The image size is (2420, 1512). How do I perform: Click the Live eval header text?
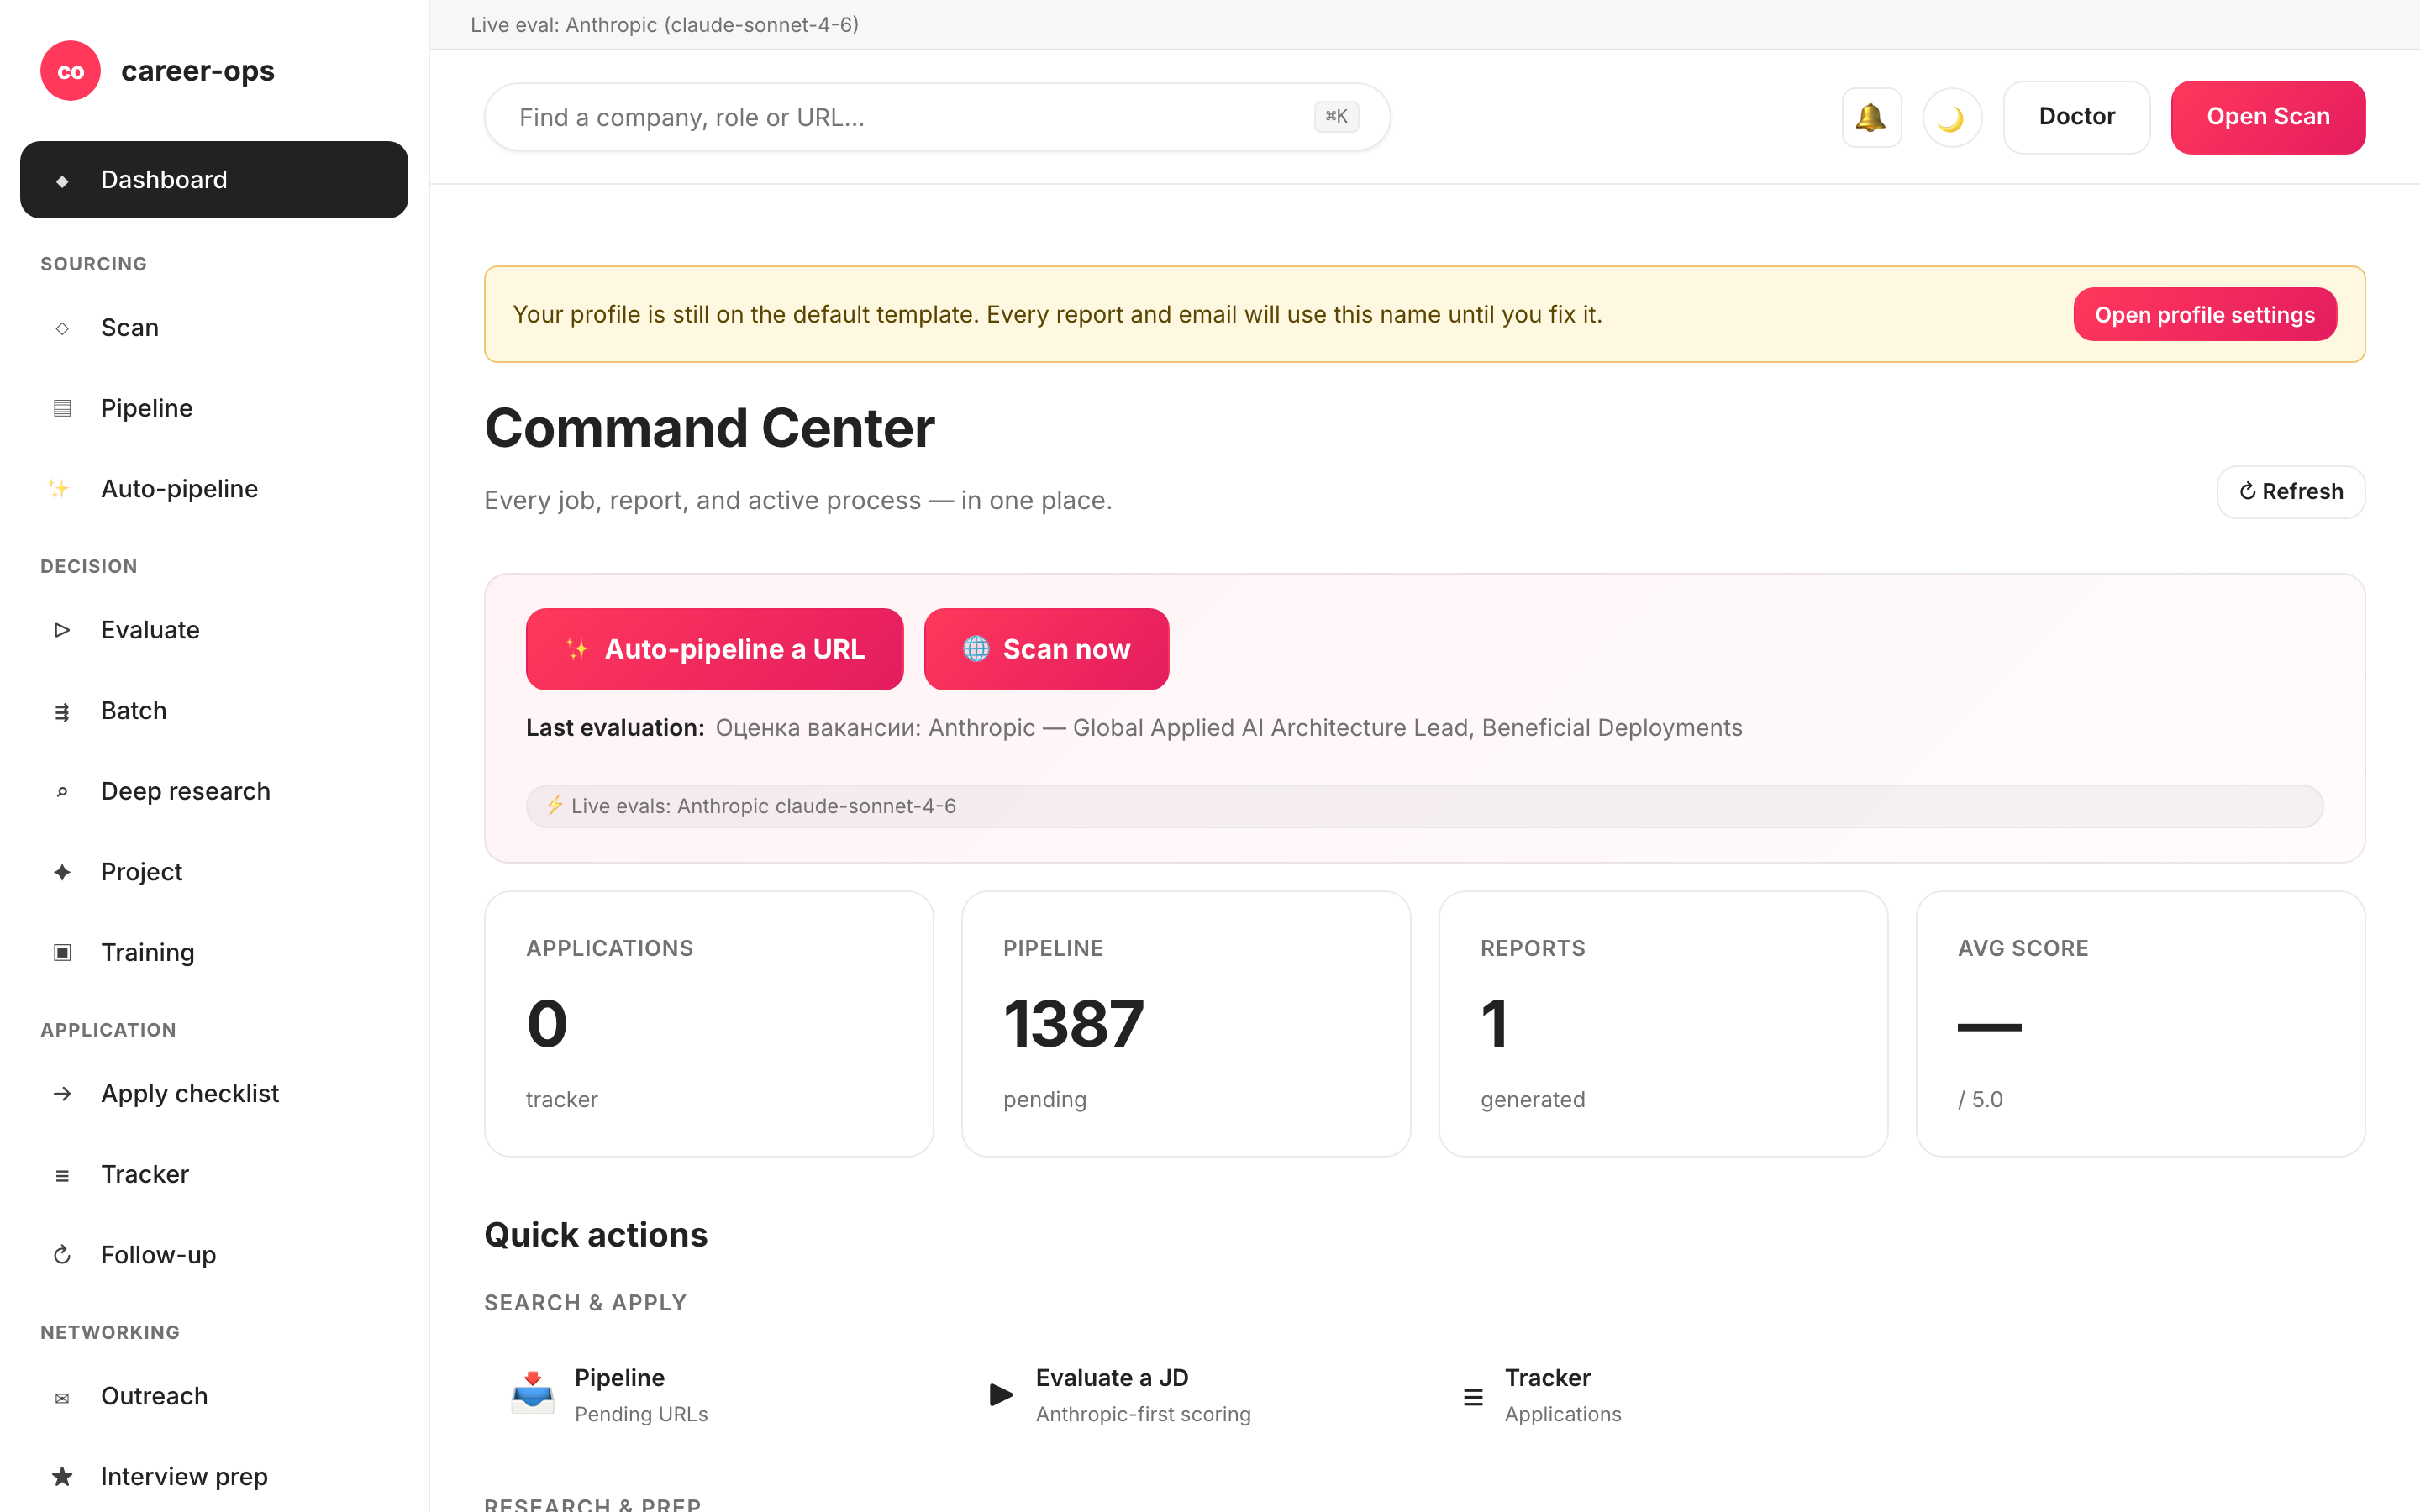coord(664,25)
